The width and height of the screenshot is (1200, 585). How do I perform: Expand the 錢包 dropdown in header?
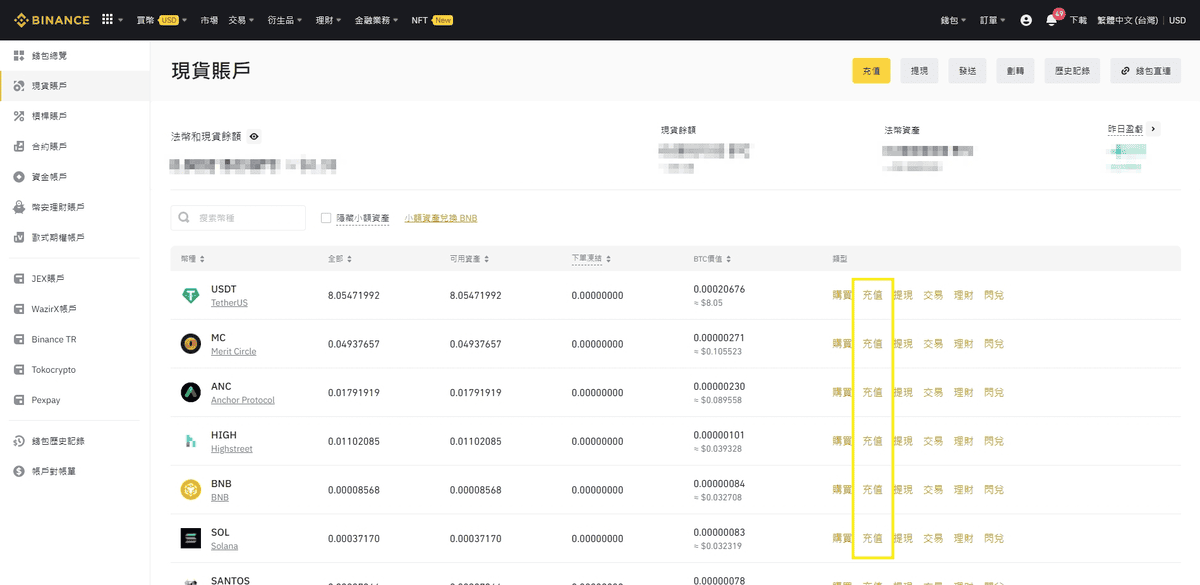click(x=953, y=20)
